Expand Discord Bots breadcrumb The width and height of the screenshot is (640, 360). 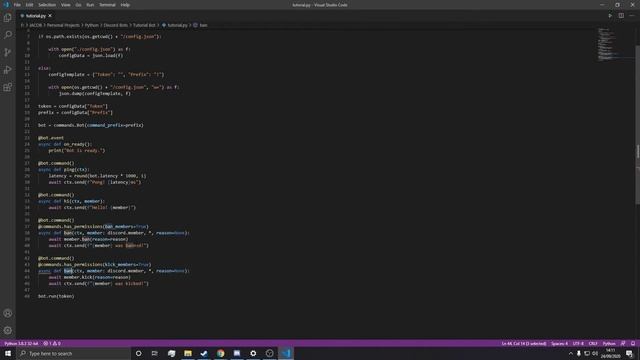point(116,25)
